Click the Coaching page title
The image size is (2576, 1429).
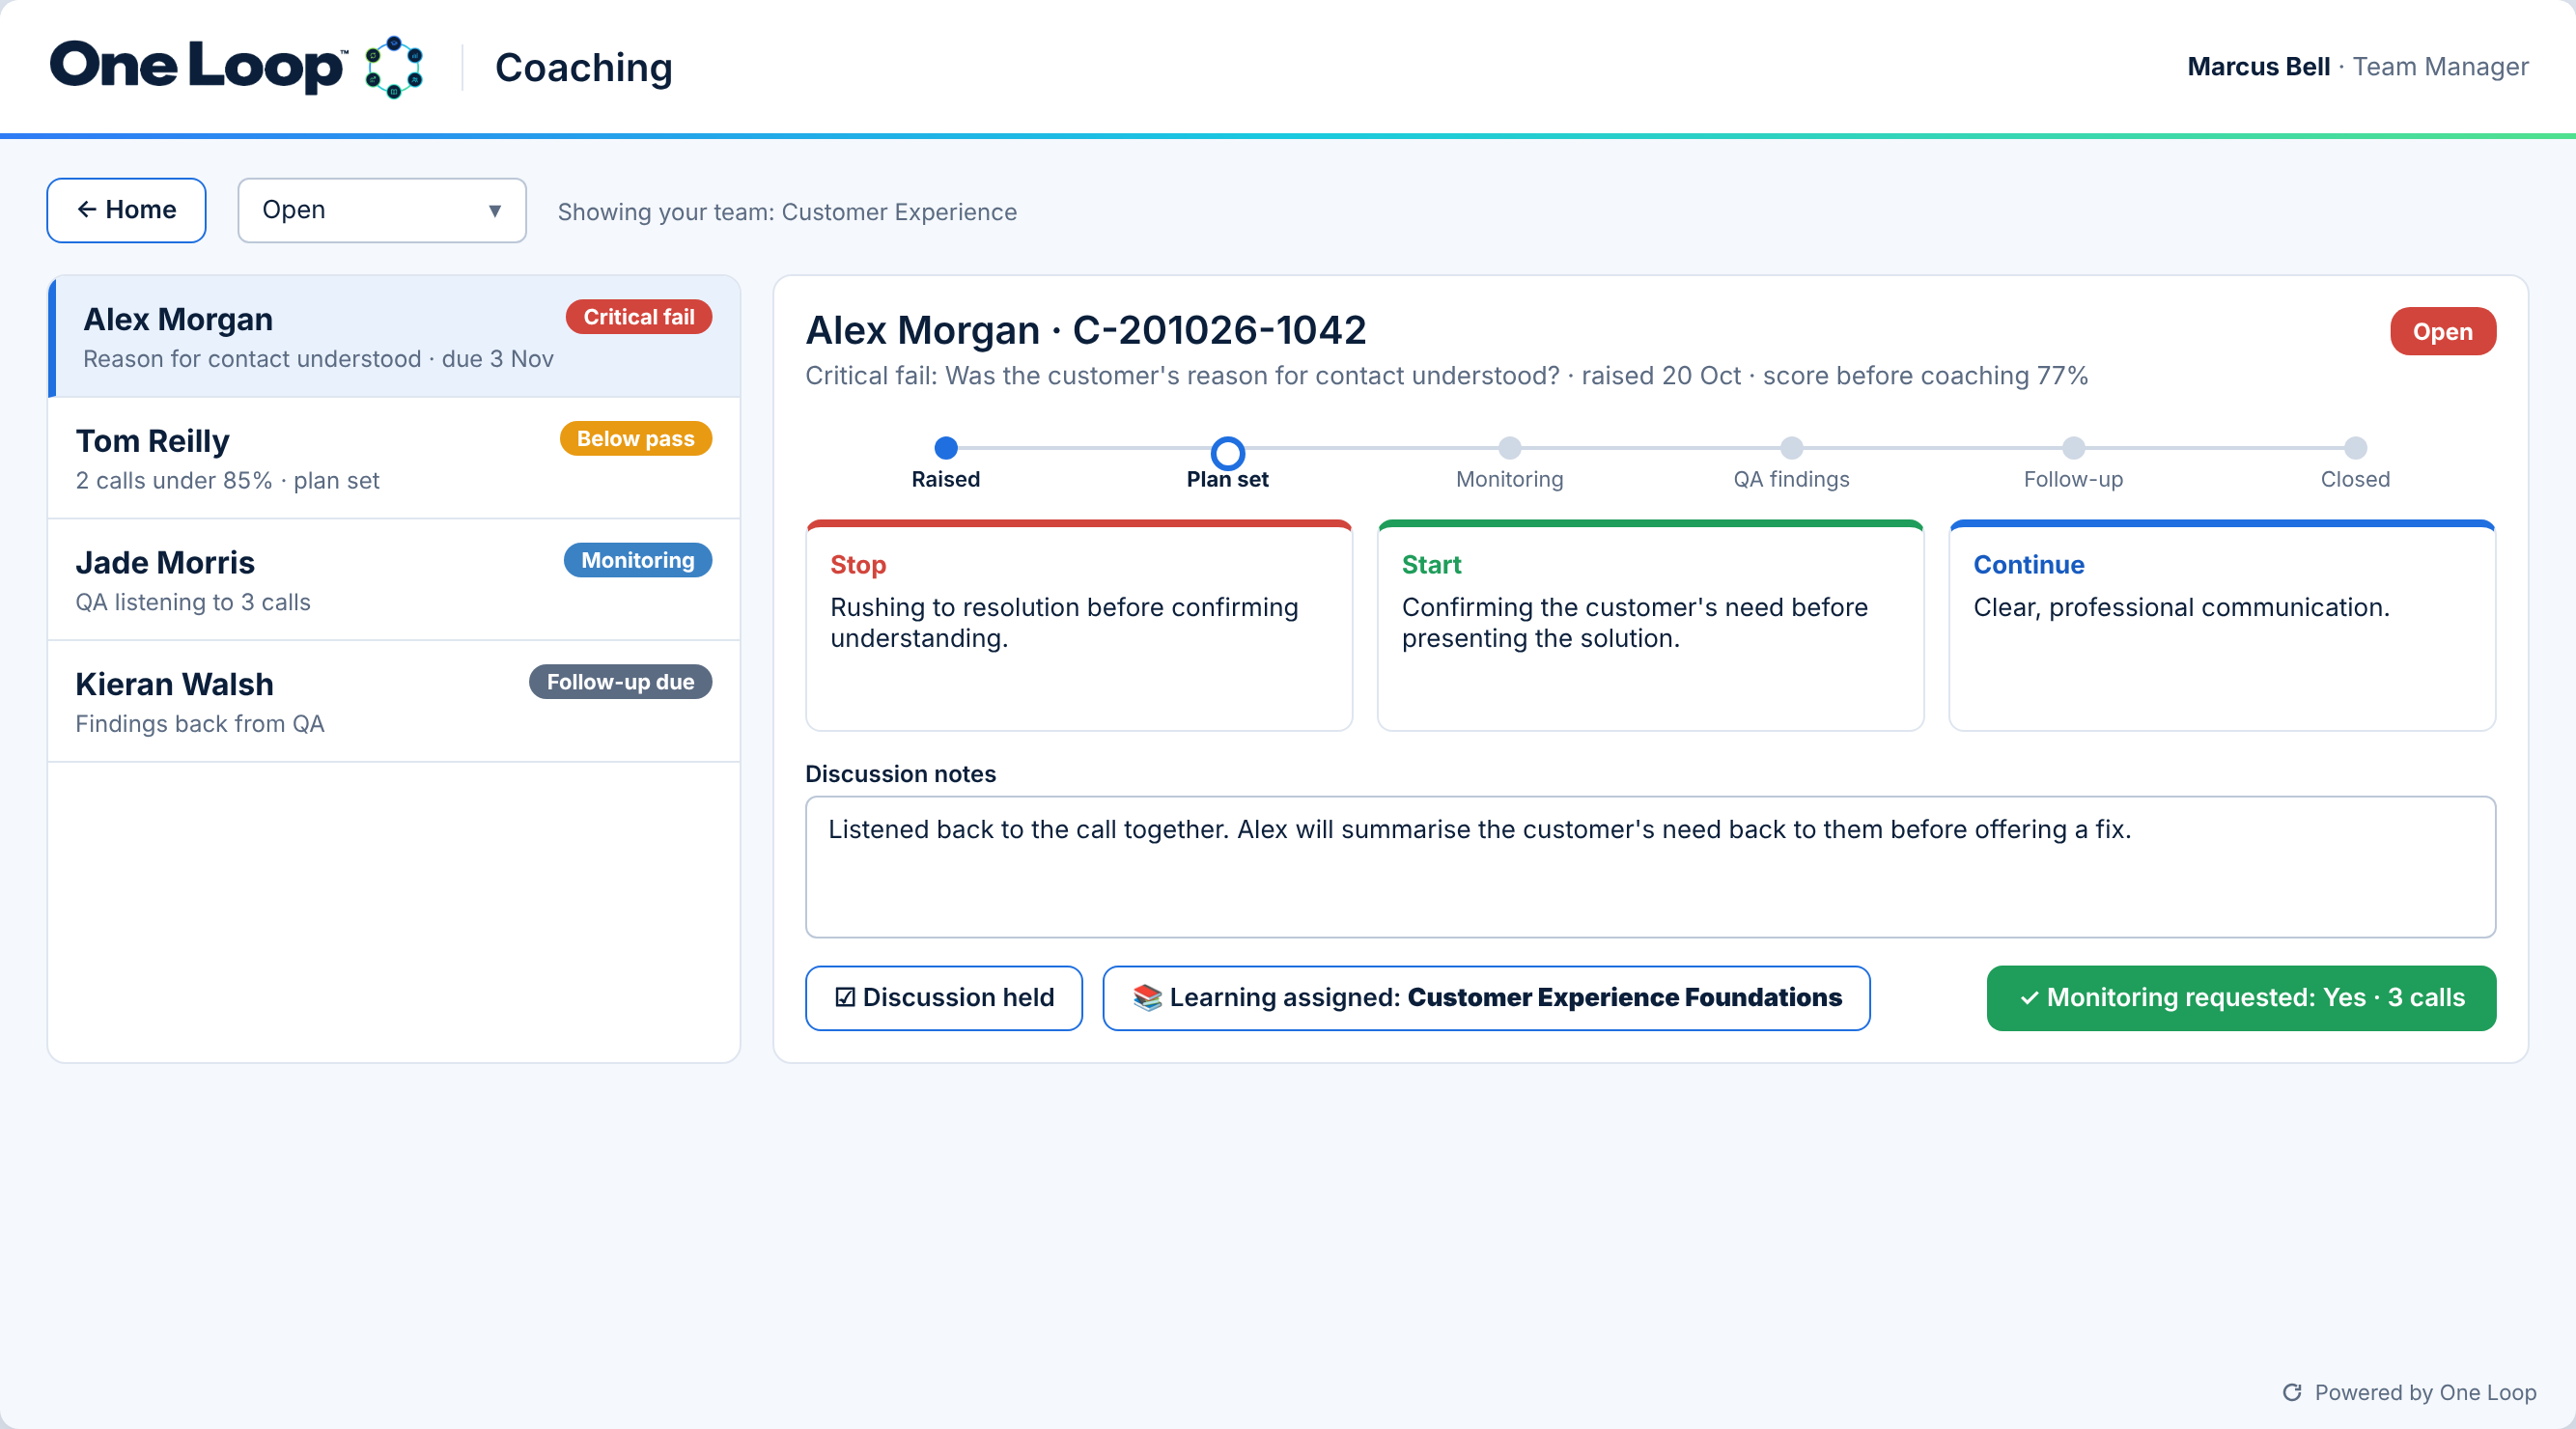584,68
